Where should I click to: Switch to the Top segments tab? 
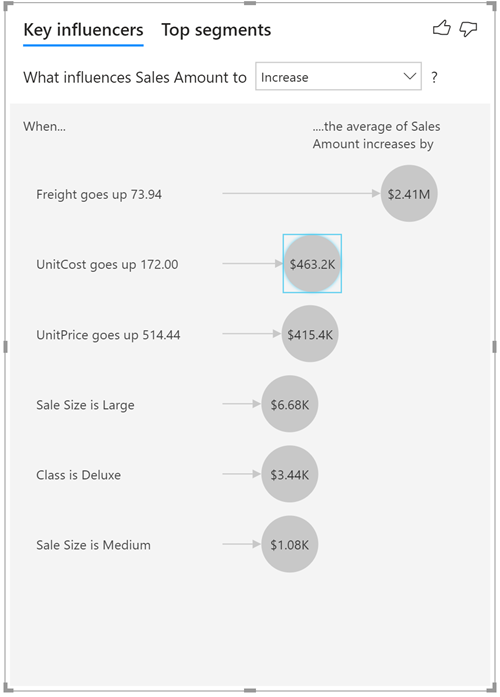(216, 30)
